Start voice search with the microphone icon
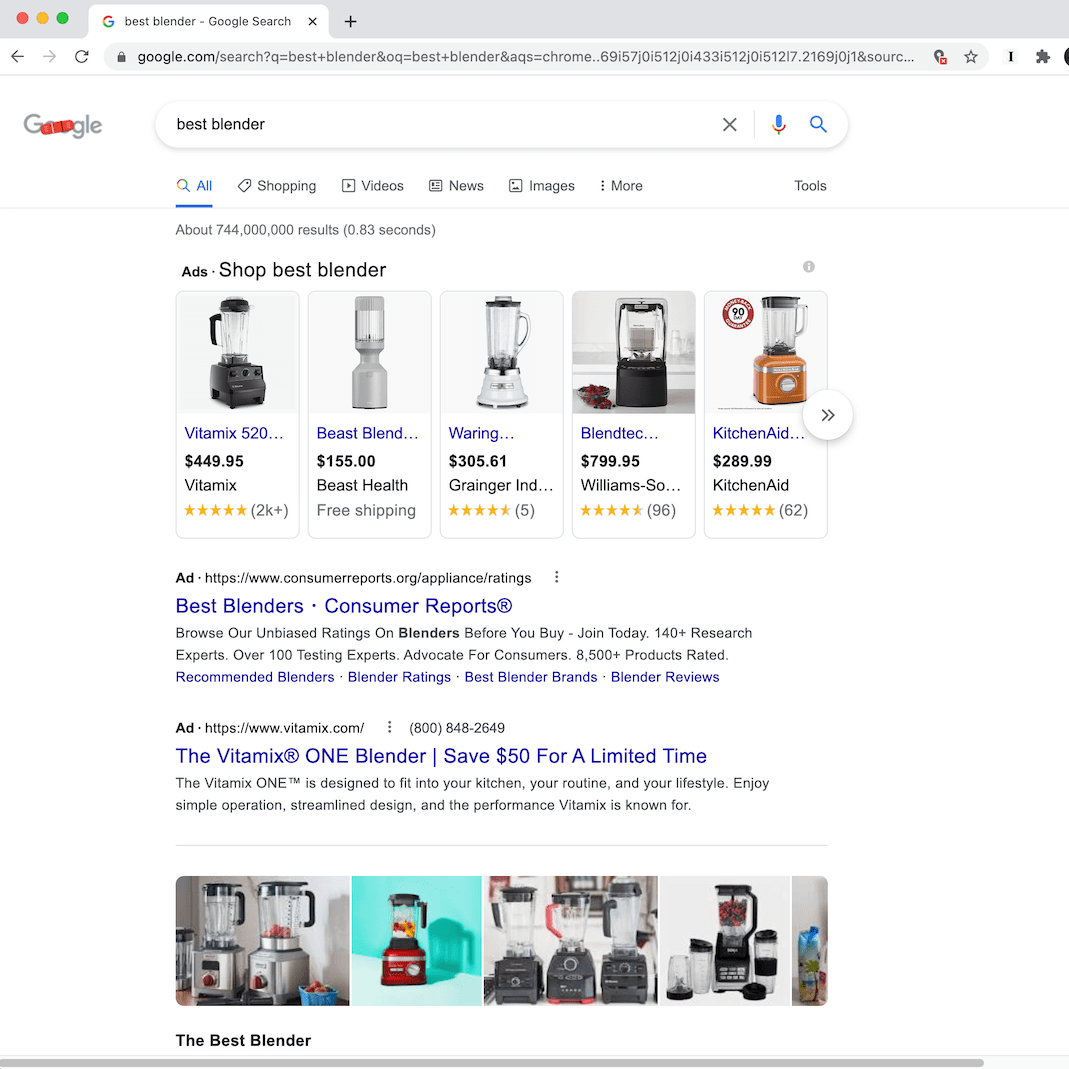Viewport: 1069px width, 1069px height. [x=779, y=125]
